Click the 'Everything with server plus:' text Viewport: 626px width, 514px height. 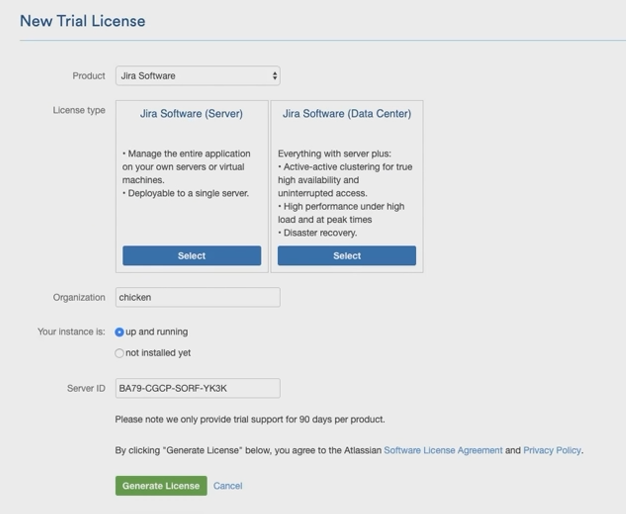335,154
